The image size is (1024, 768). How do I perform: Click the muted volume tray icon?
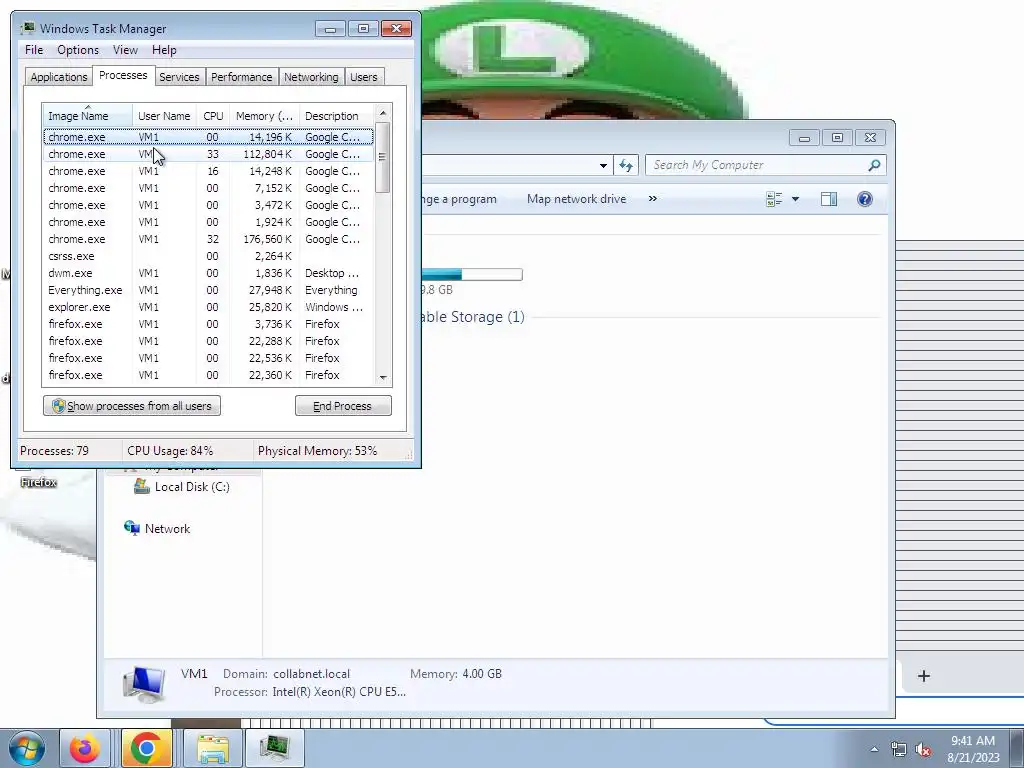[923, 750]
